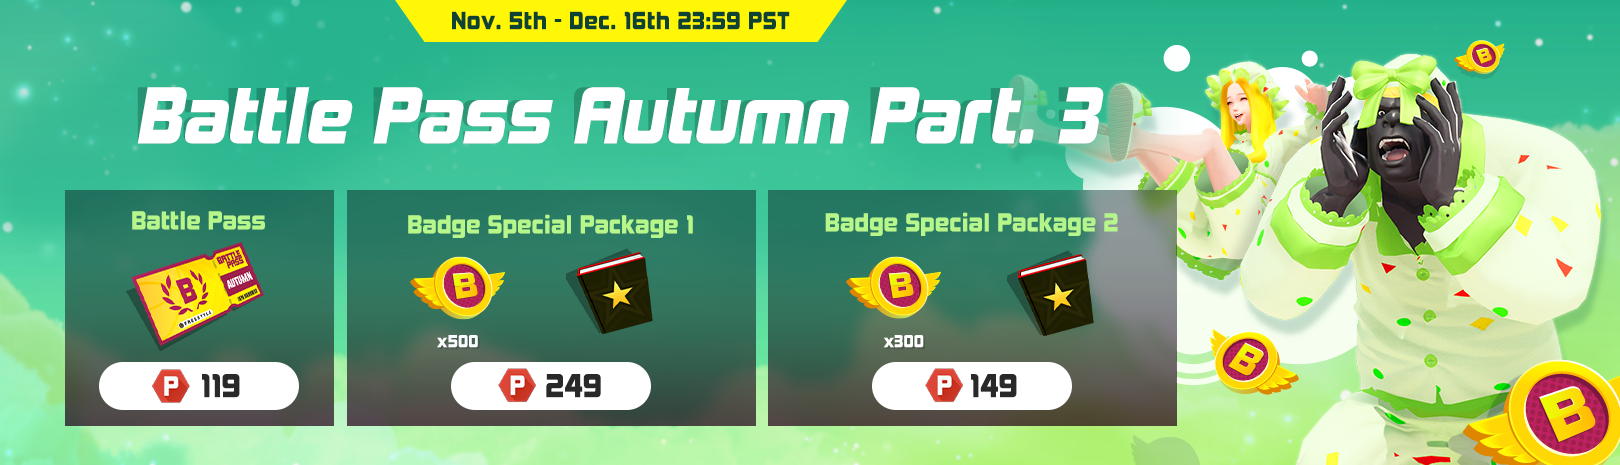The width and height of the screenshot is (1620, 465).
Task: Click the floating B coin at top right
Action: click(1481, 57)
